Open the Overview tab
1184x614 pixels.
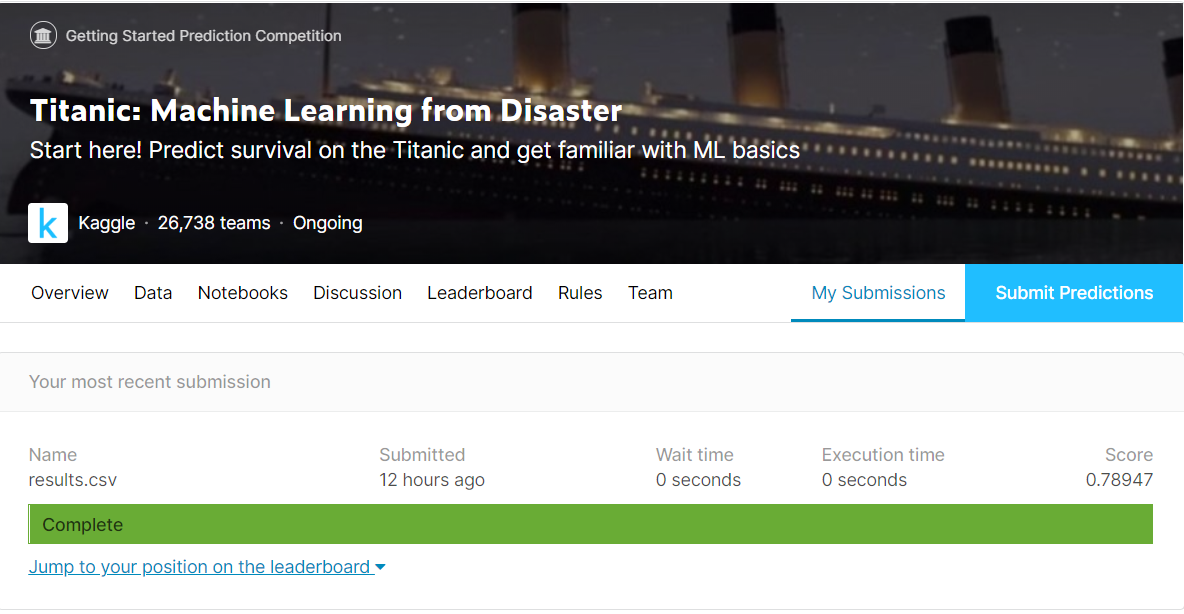(69, 293)
